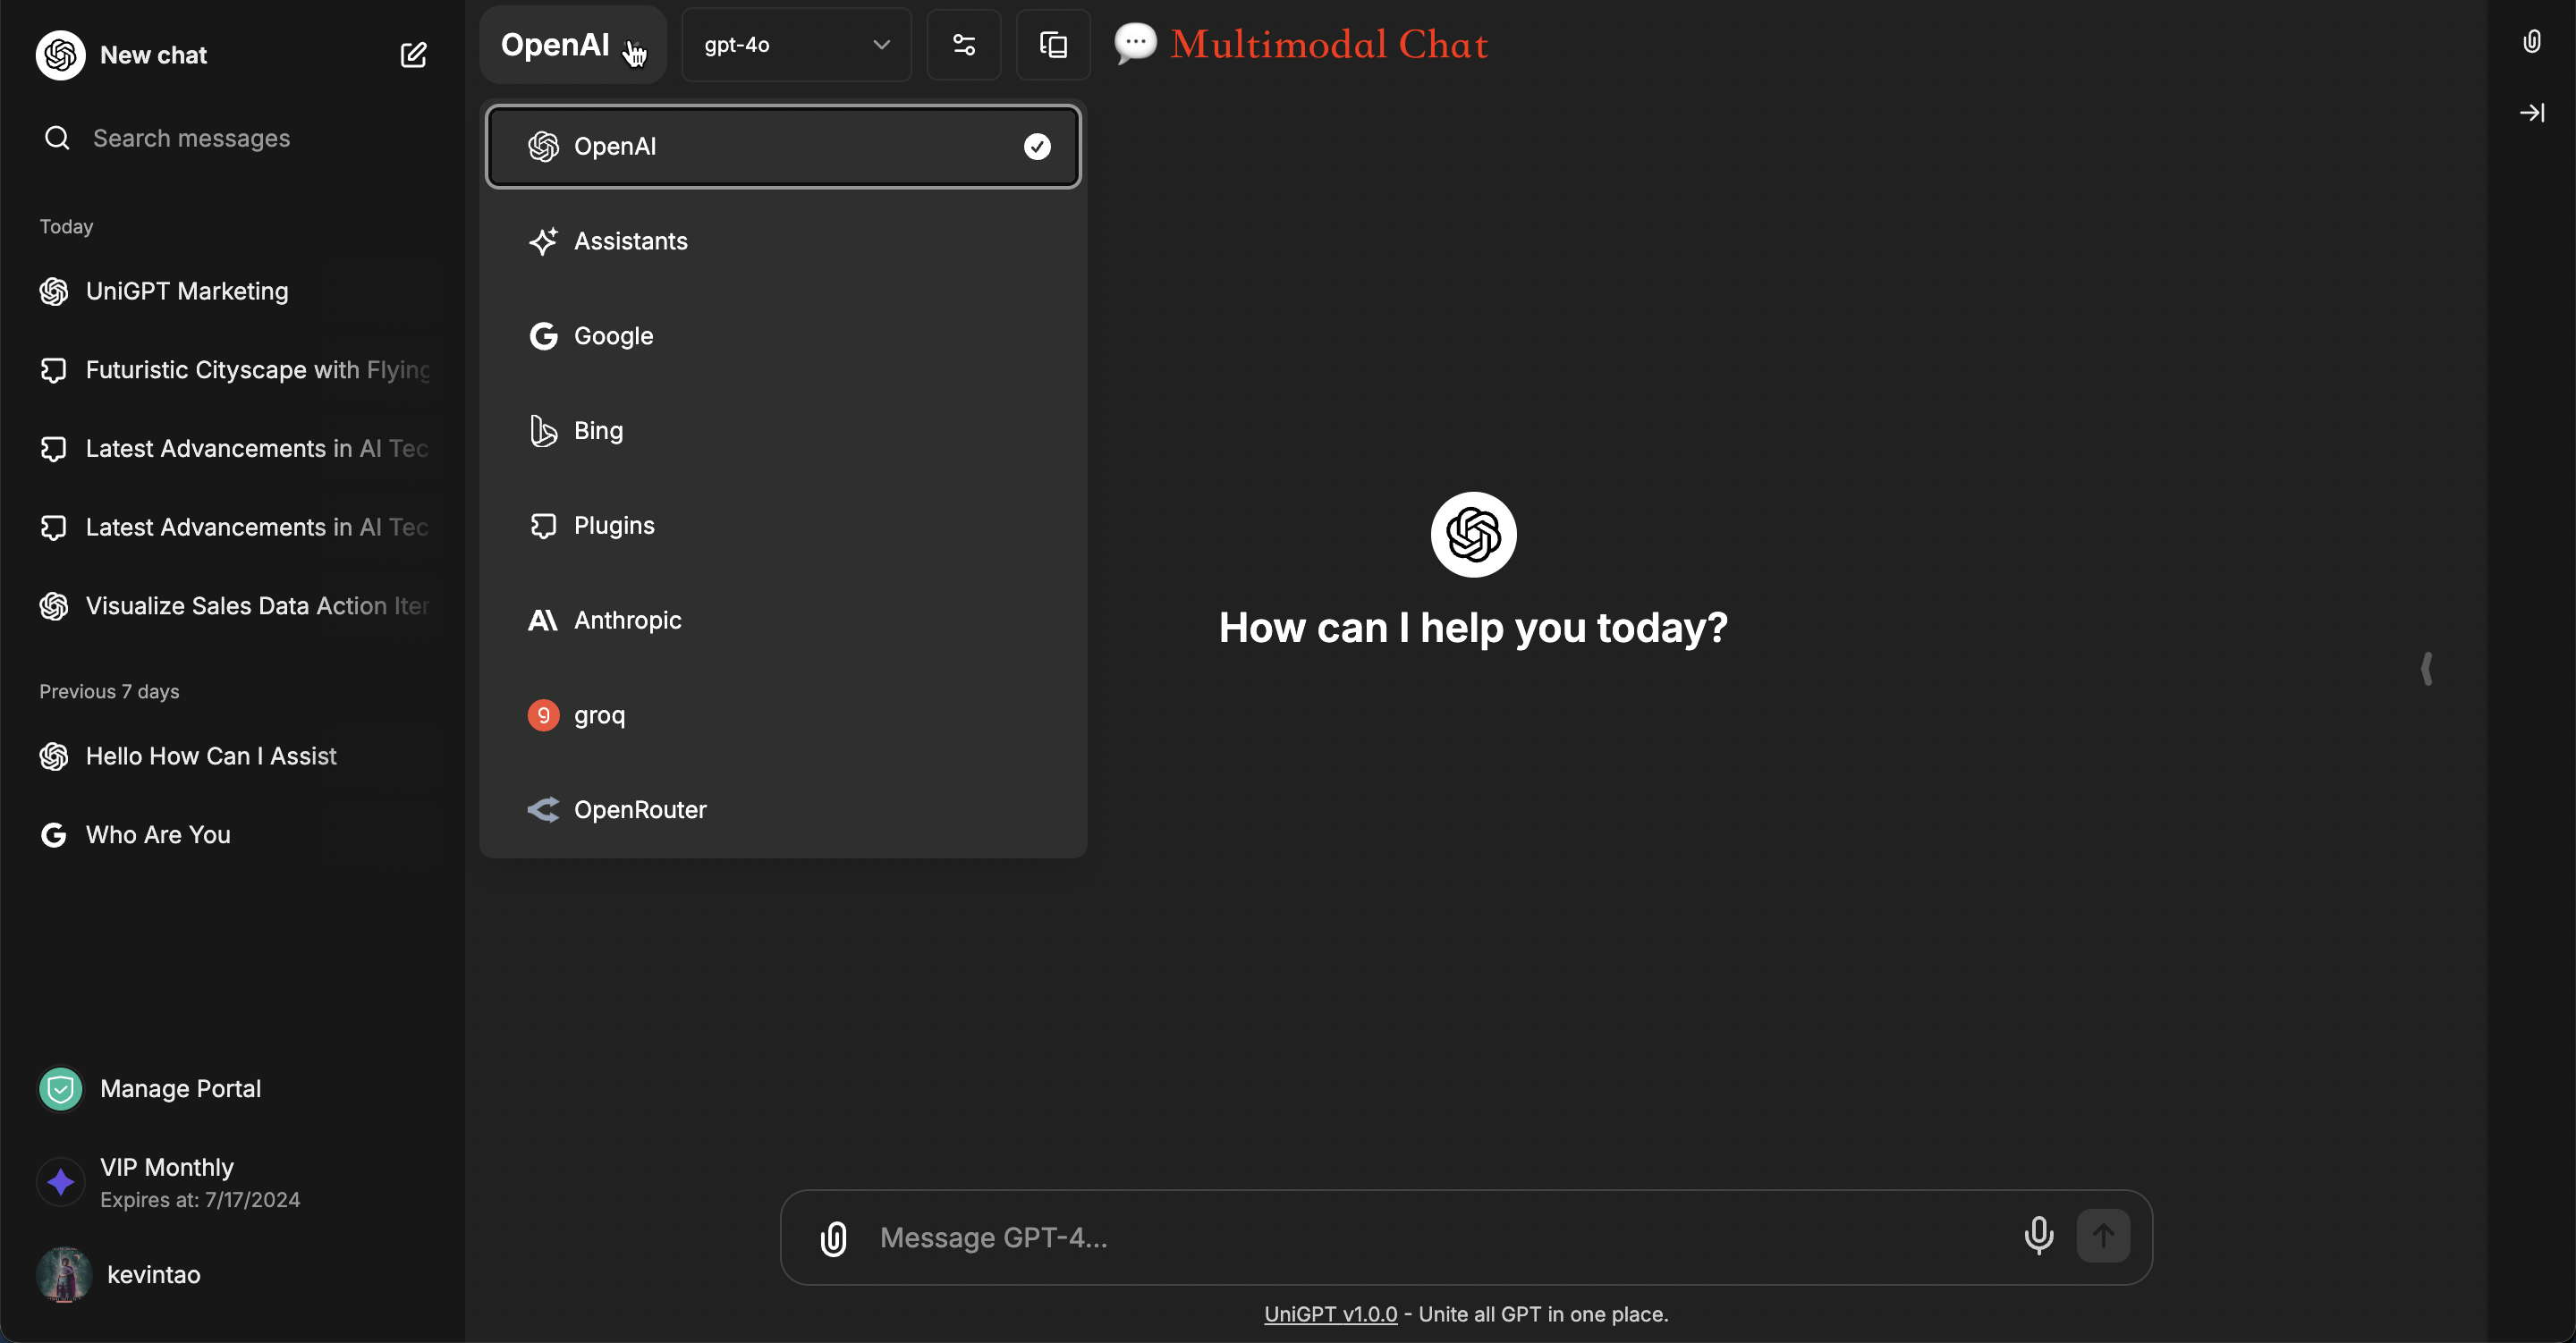2576x1343 pixels.
Task: Collapse the OpenAI endpoint dropdown
Action: click(572, 45)
